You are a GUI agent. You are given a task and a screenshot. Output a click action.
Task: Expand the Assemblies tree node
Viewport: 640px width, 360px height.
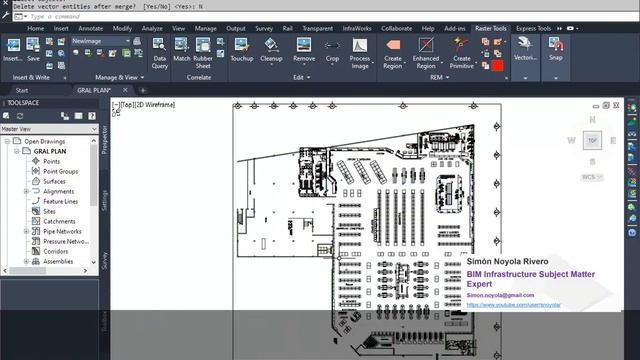tap(26, 261)
